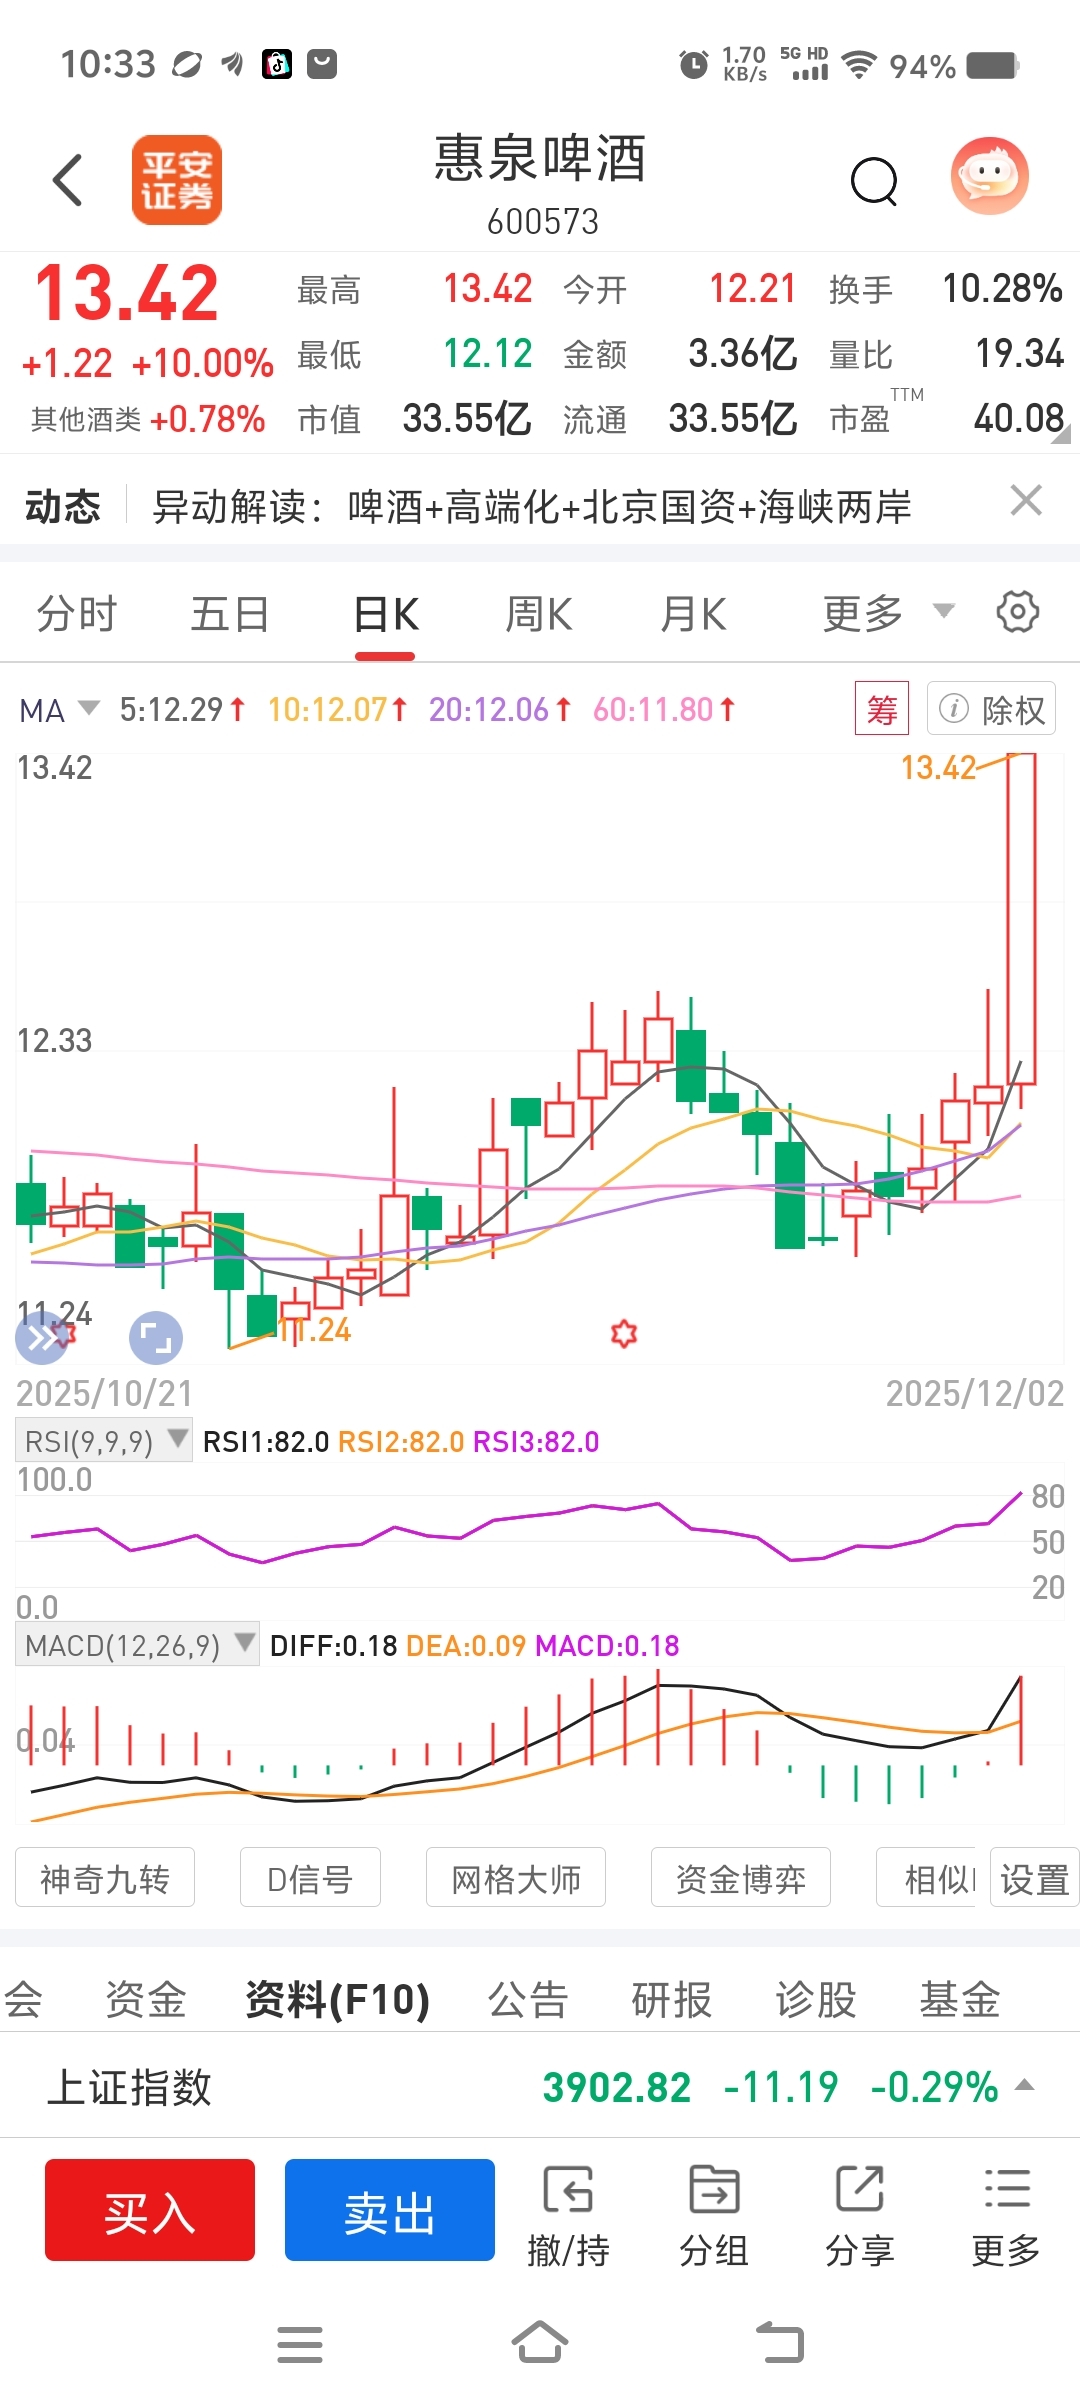The width and height of the screenshot is (1080, 2408).
Task: Tap the 2025/12/02 chart end date
Action: point(975,1393)
